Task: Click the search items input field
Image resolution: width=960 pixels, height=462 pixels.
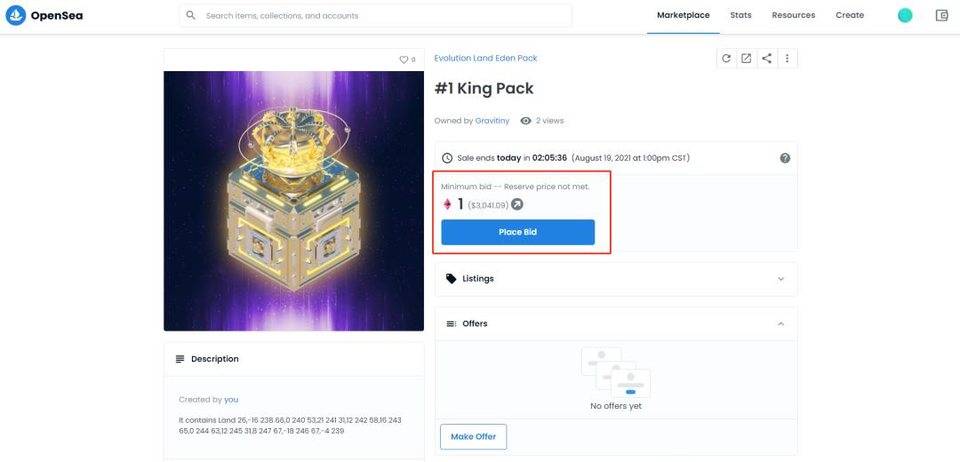Action: 376,16
